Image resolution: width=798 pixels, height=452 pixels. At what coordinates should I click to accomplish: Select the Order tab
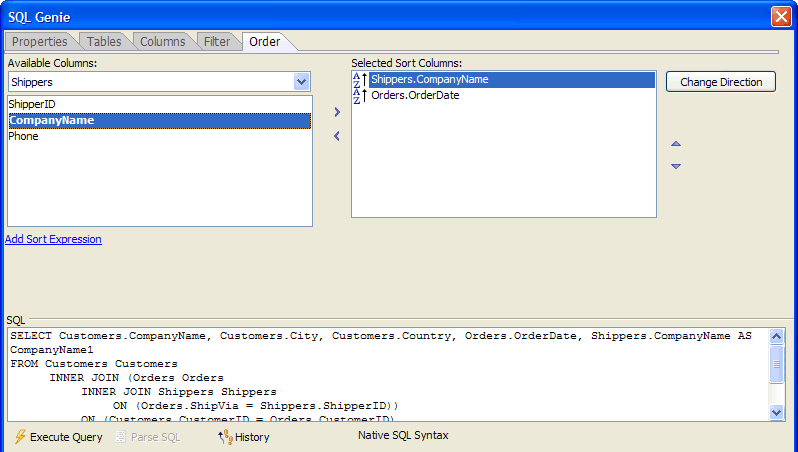pos(265,42)
